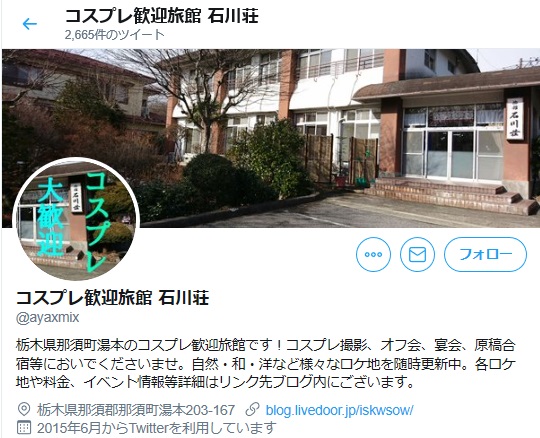Click the glass entrance doors in the banner photo

[450, 154]
